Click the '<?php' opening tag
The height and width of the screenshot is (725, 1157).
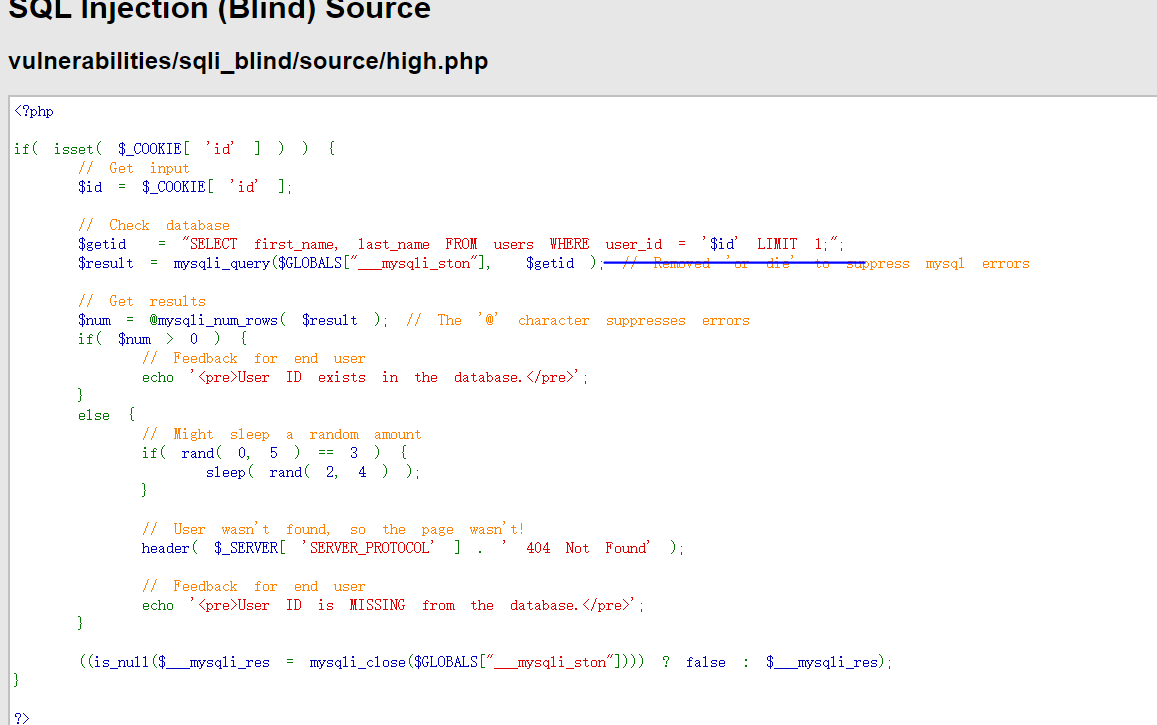(x=34, y=111)
